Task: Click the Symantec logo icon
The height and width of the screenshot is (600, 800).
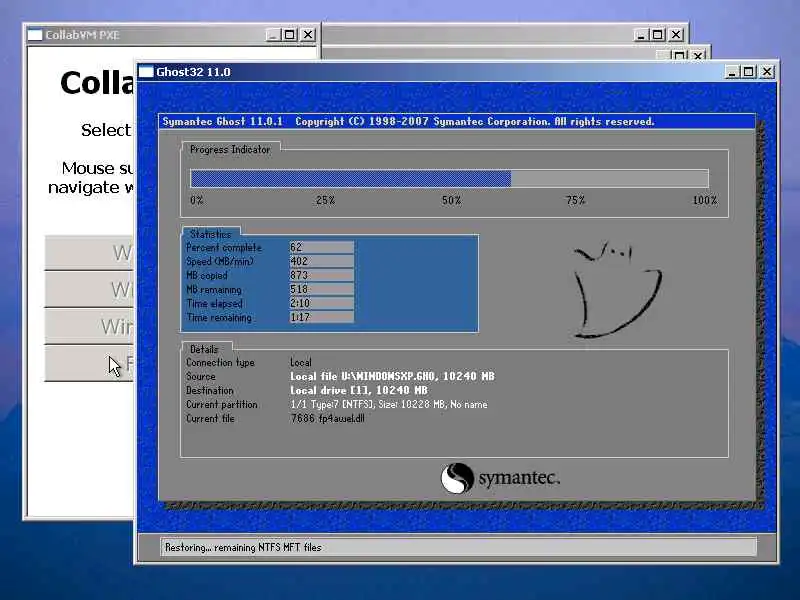Action: (457, 478)
